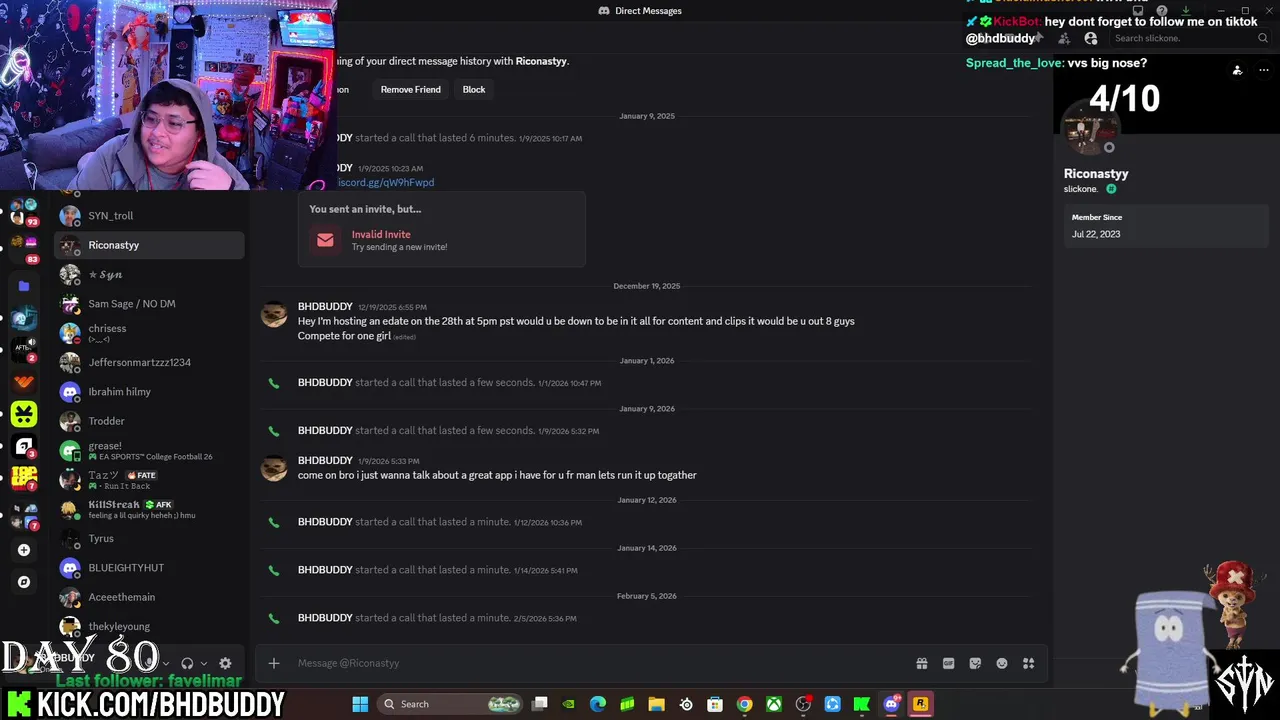Open server folder with 93 badge
The height and width of the screenshot is (720, 1280).
click(x=24, y=212)
